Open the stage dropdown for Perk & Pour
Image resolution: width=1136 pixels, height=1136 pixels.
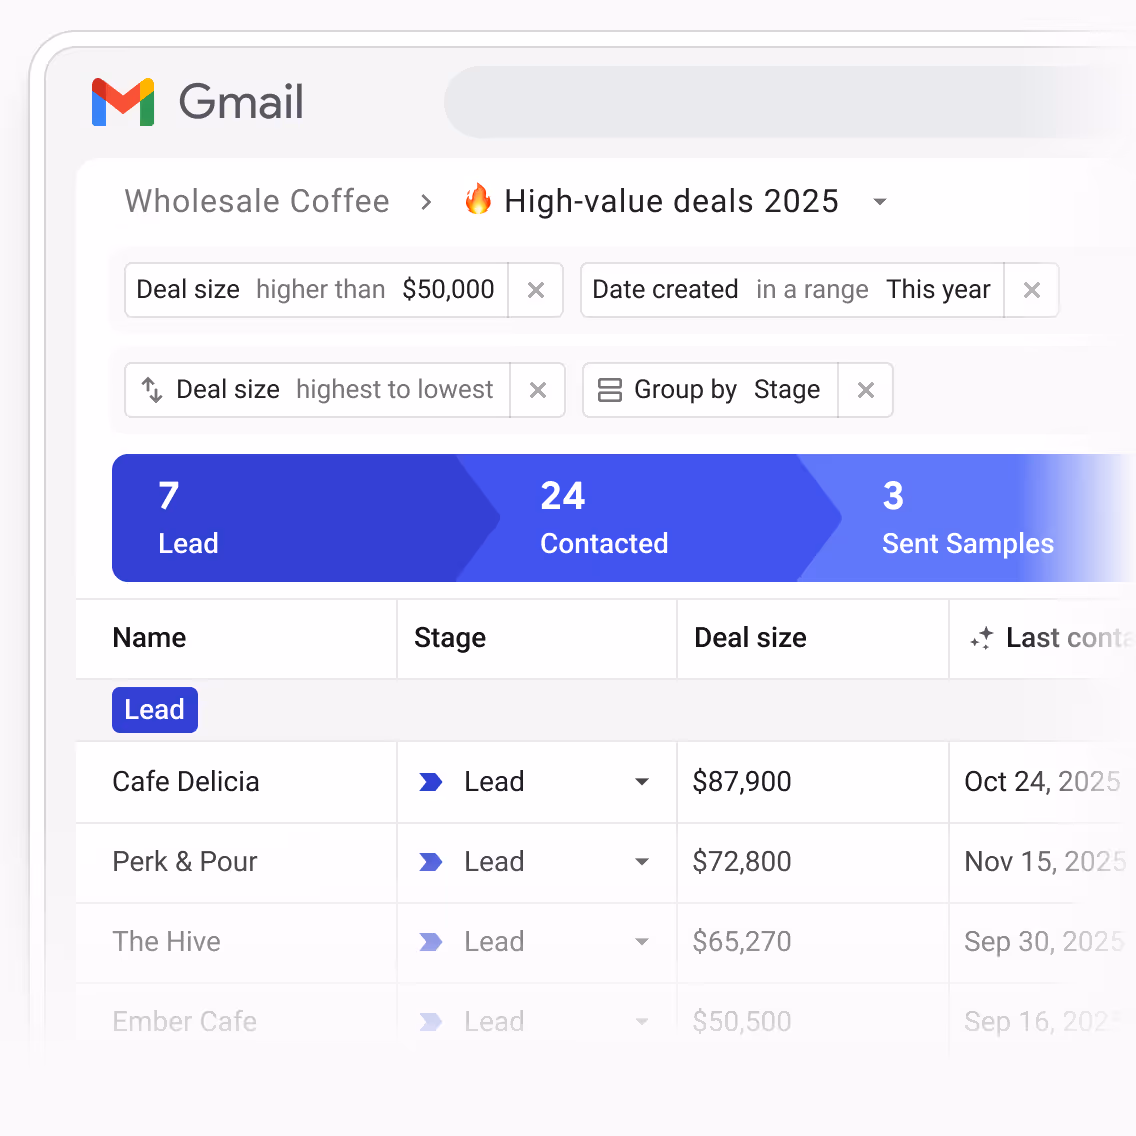[x=642, y=861]
